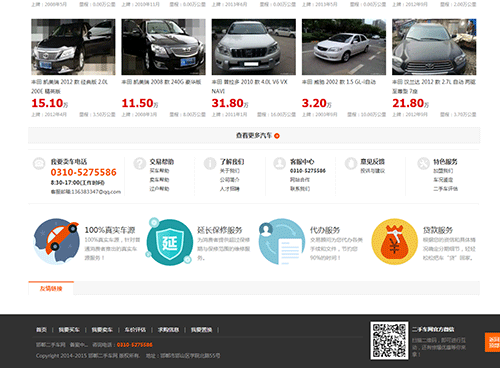Open the white Vios 2002 sedan photo

(x=344, y=47)
